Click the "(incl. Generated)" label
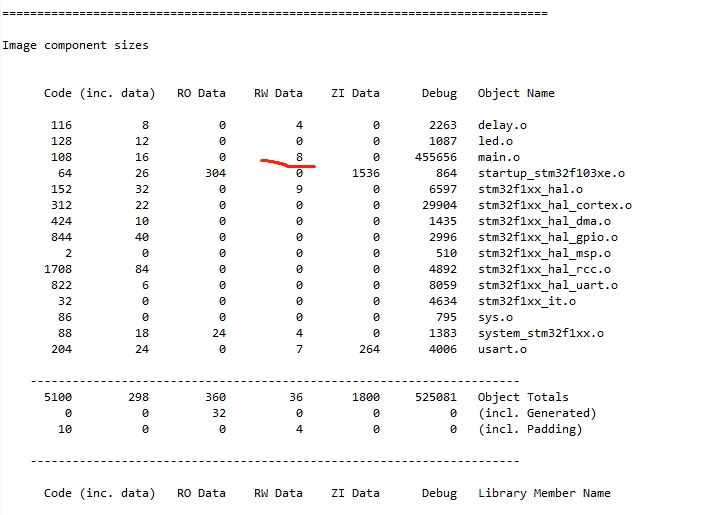The height and width of the screenshot is (515, 709). [x=536, y=413]
